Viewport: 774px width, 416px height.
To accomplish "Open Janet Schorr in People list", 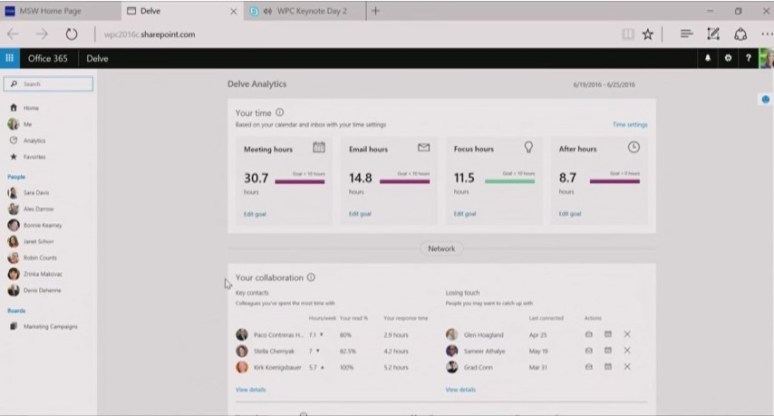I will coord(39,241).
